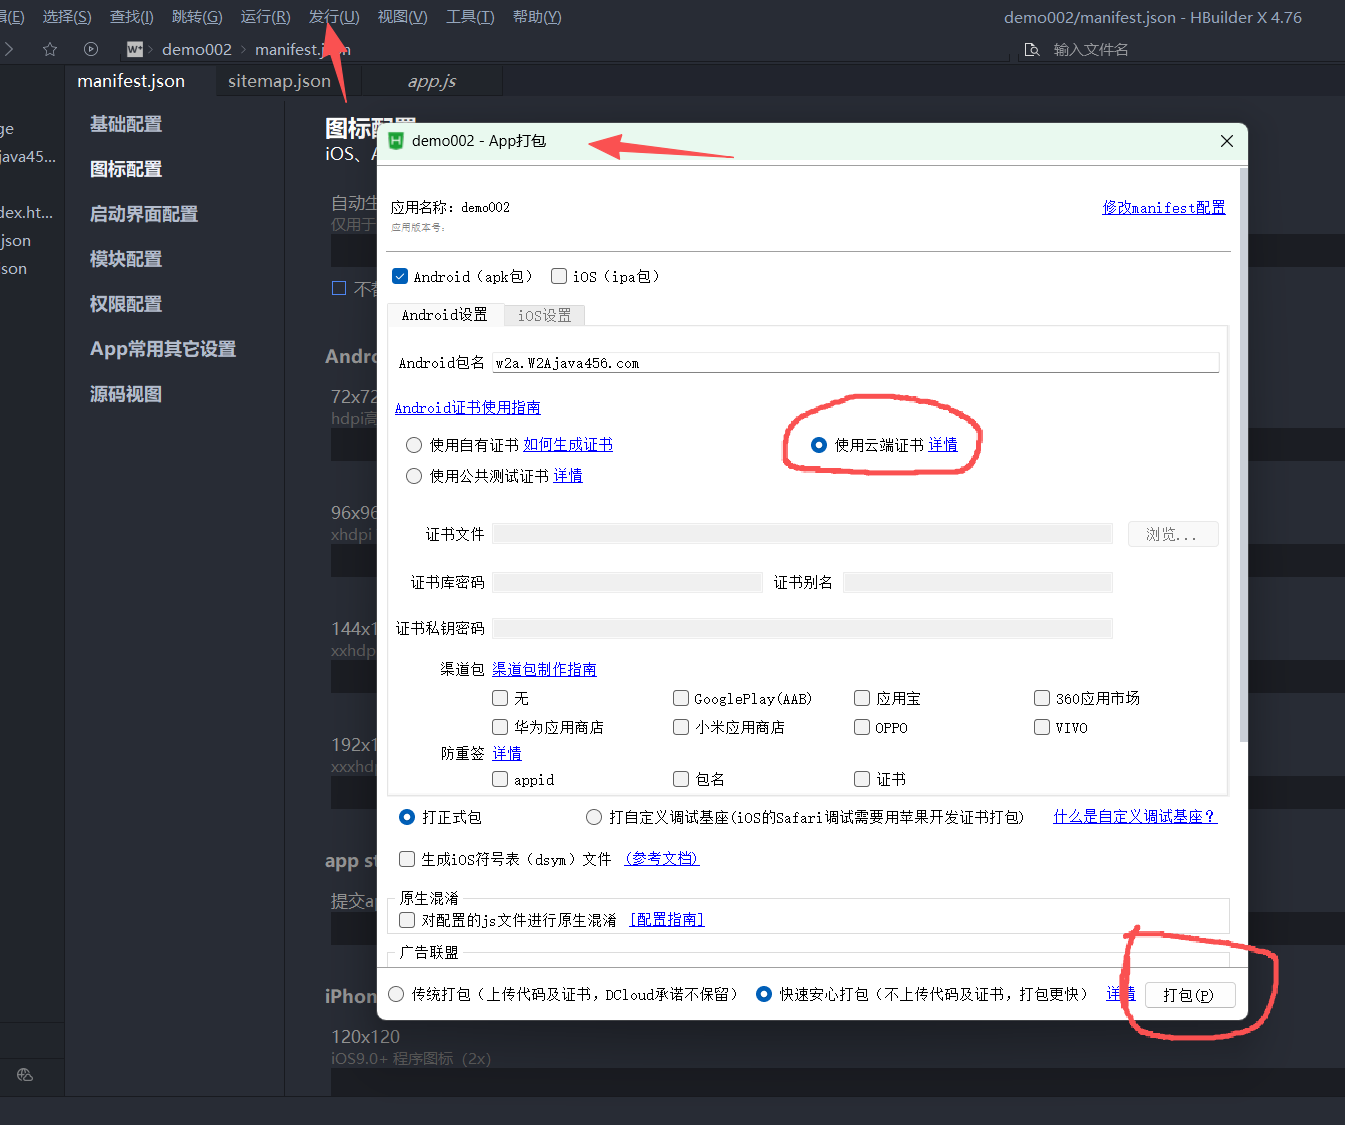Click the 打包(P) button
Image resolution: width=1345 pixels, height=1125 pixels.
[x=1189, y=995]
